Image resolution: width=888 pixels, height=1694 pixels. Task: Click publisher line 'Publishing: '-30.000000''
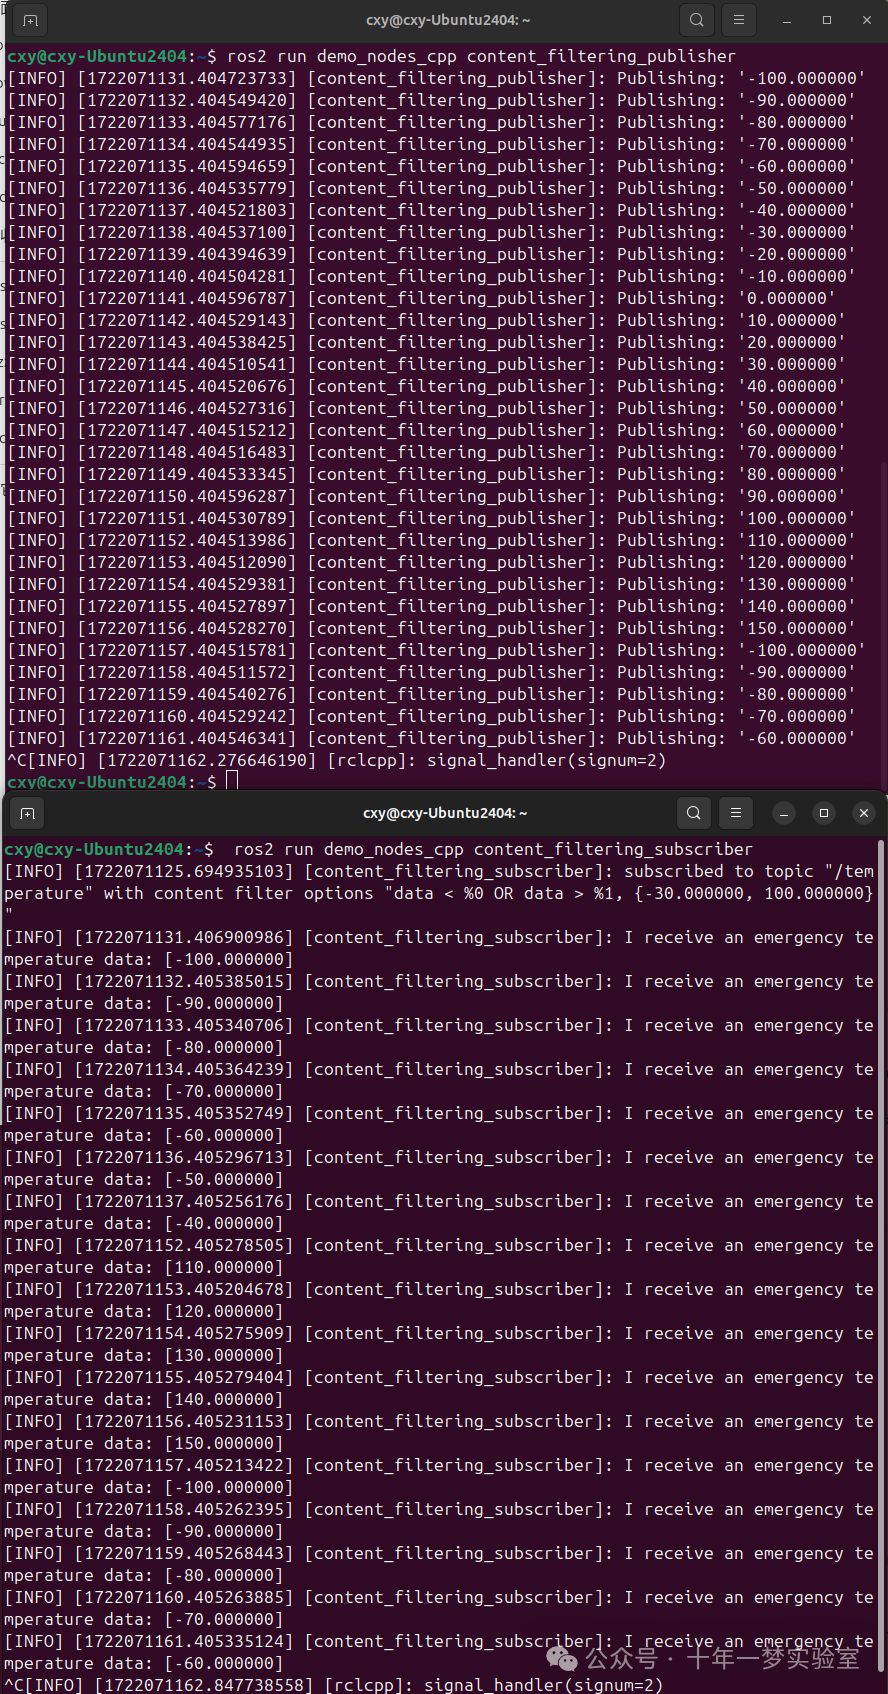point(431,232)
